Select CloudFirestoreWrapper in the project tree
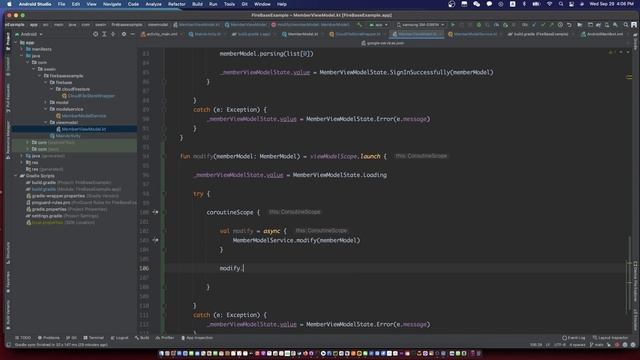 (91, 96)
